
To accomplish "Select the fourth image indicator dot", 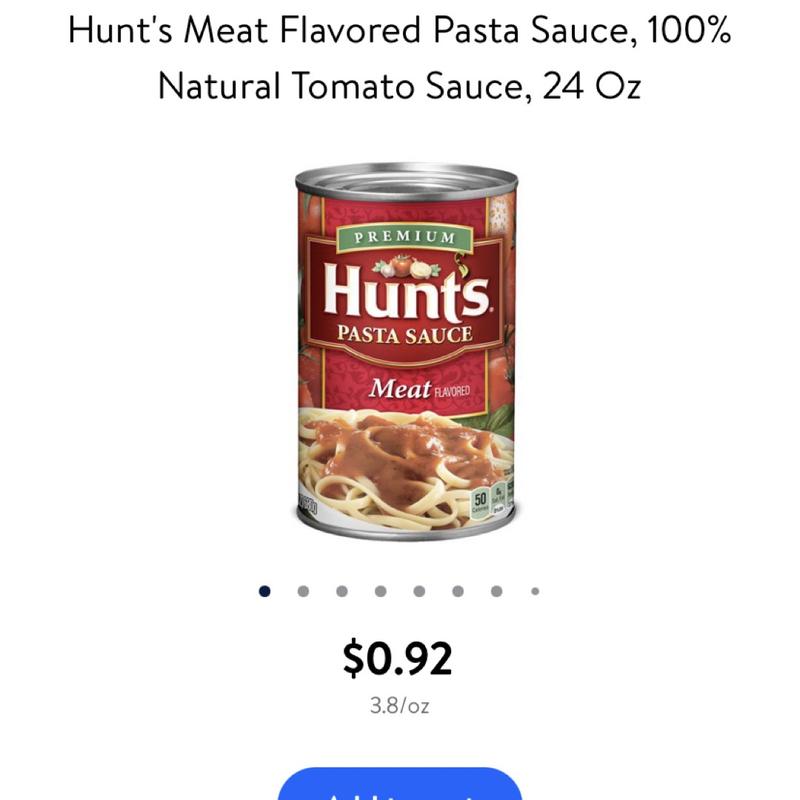I will tap(380, 591).
